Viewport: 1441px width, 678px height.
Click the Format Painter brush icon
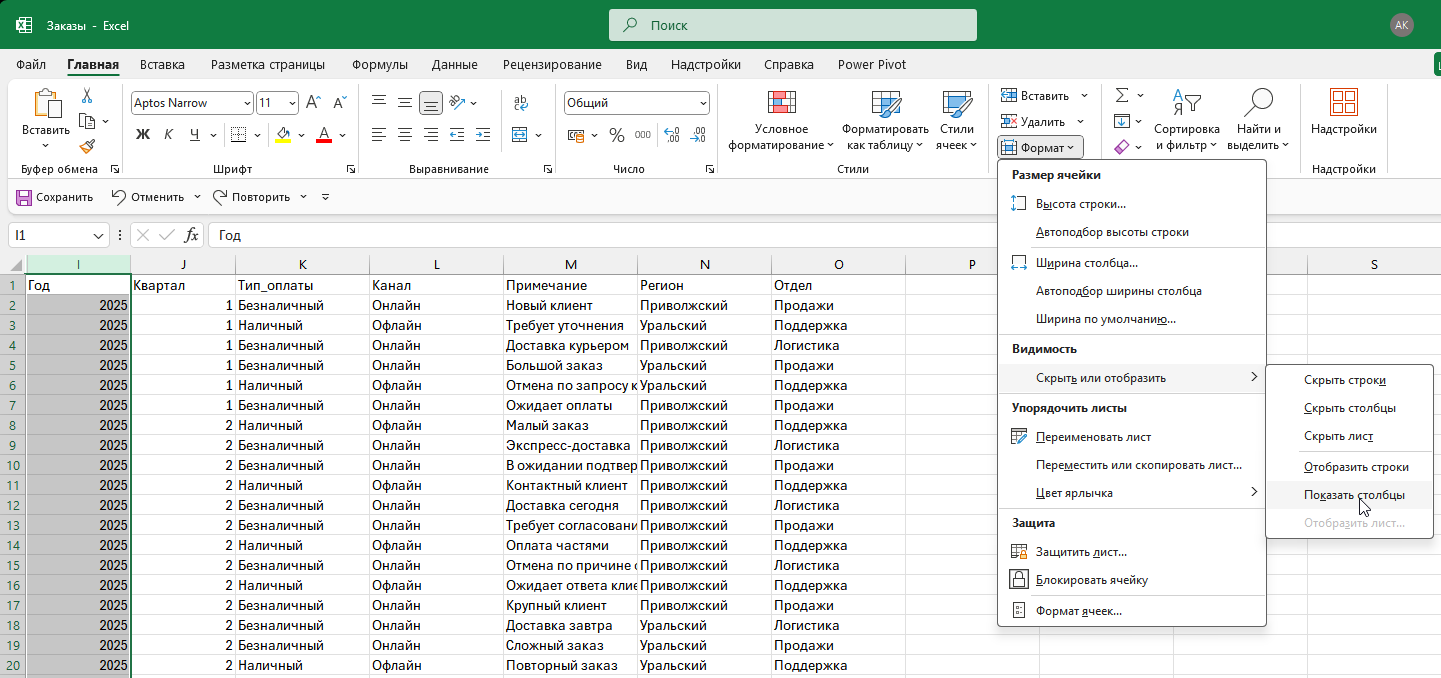(87, 146)
